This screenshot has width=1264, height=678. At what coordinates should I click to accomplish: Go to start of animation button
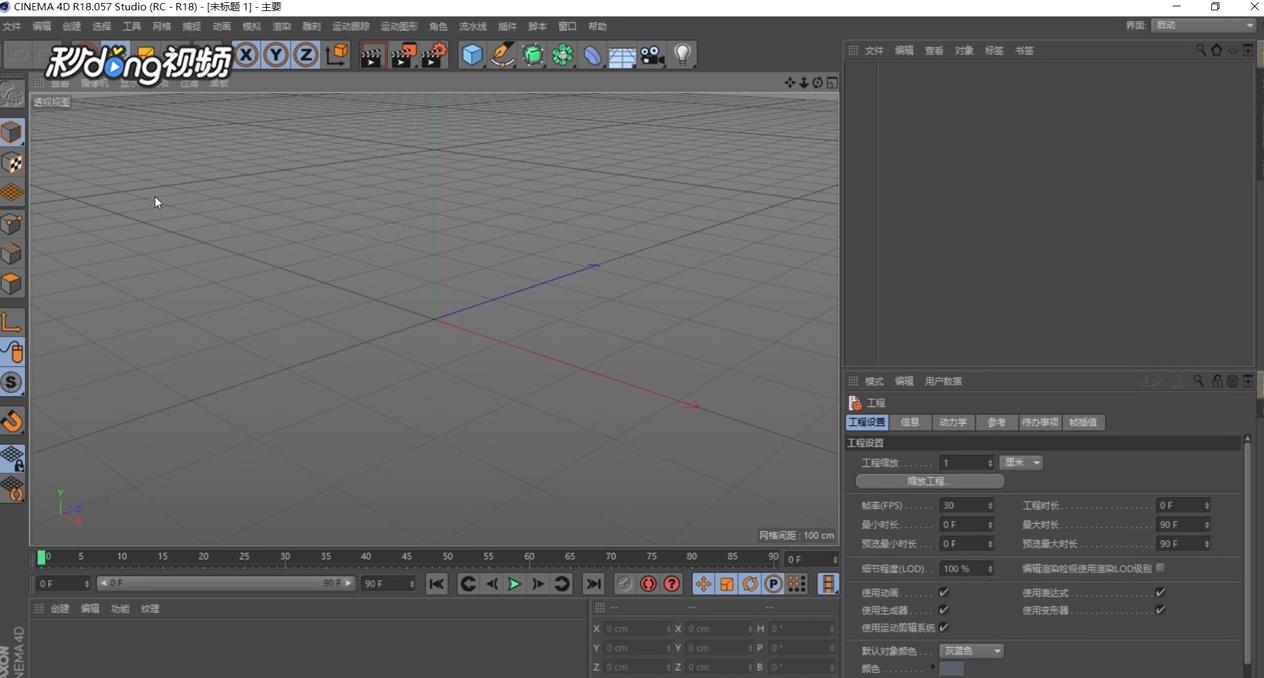(436, 584)
